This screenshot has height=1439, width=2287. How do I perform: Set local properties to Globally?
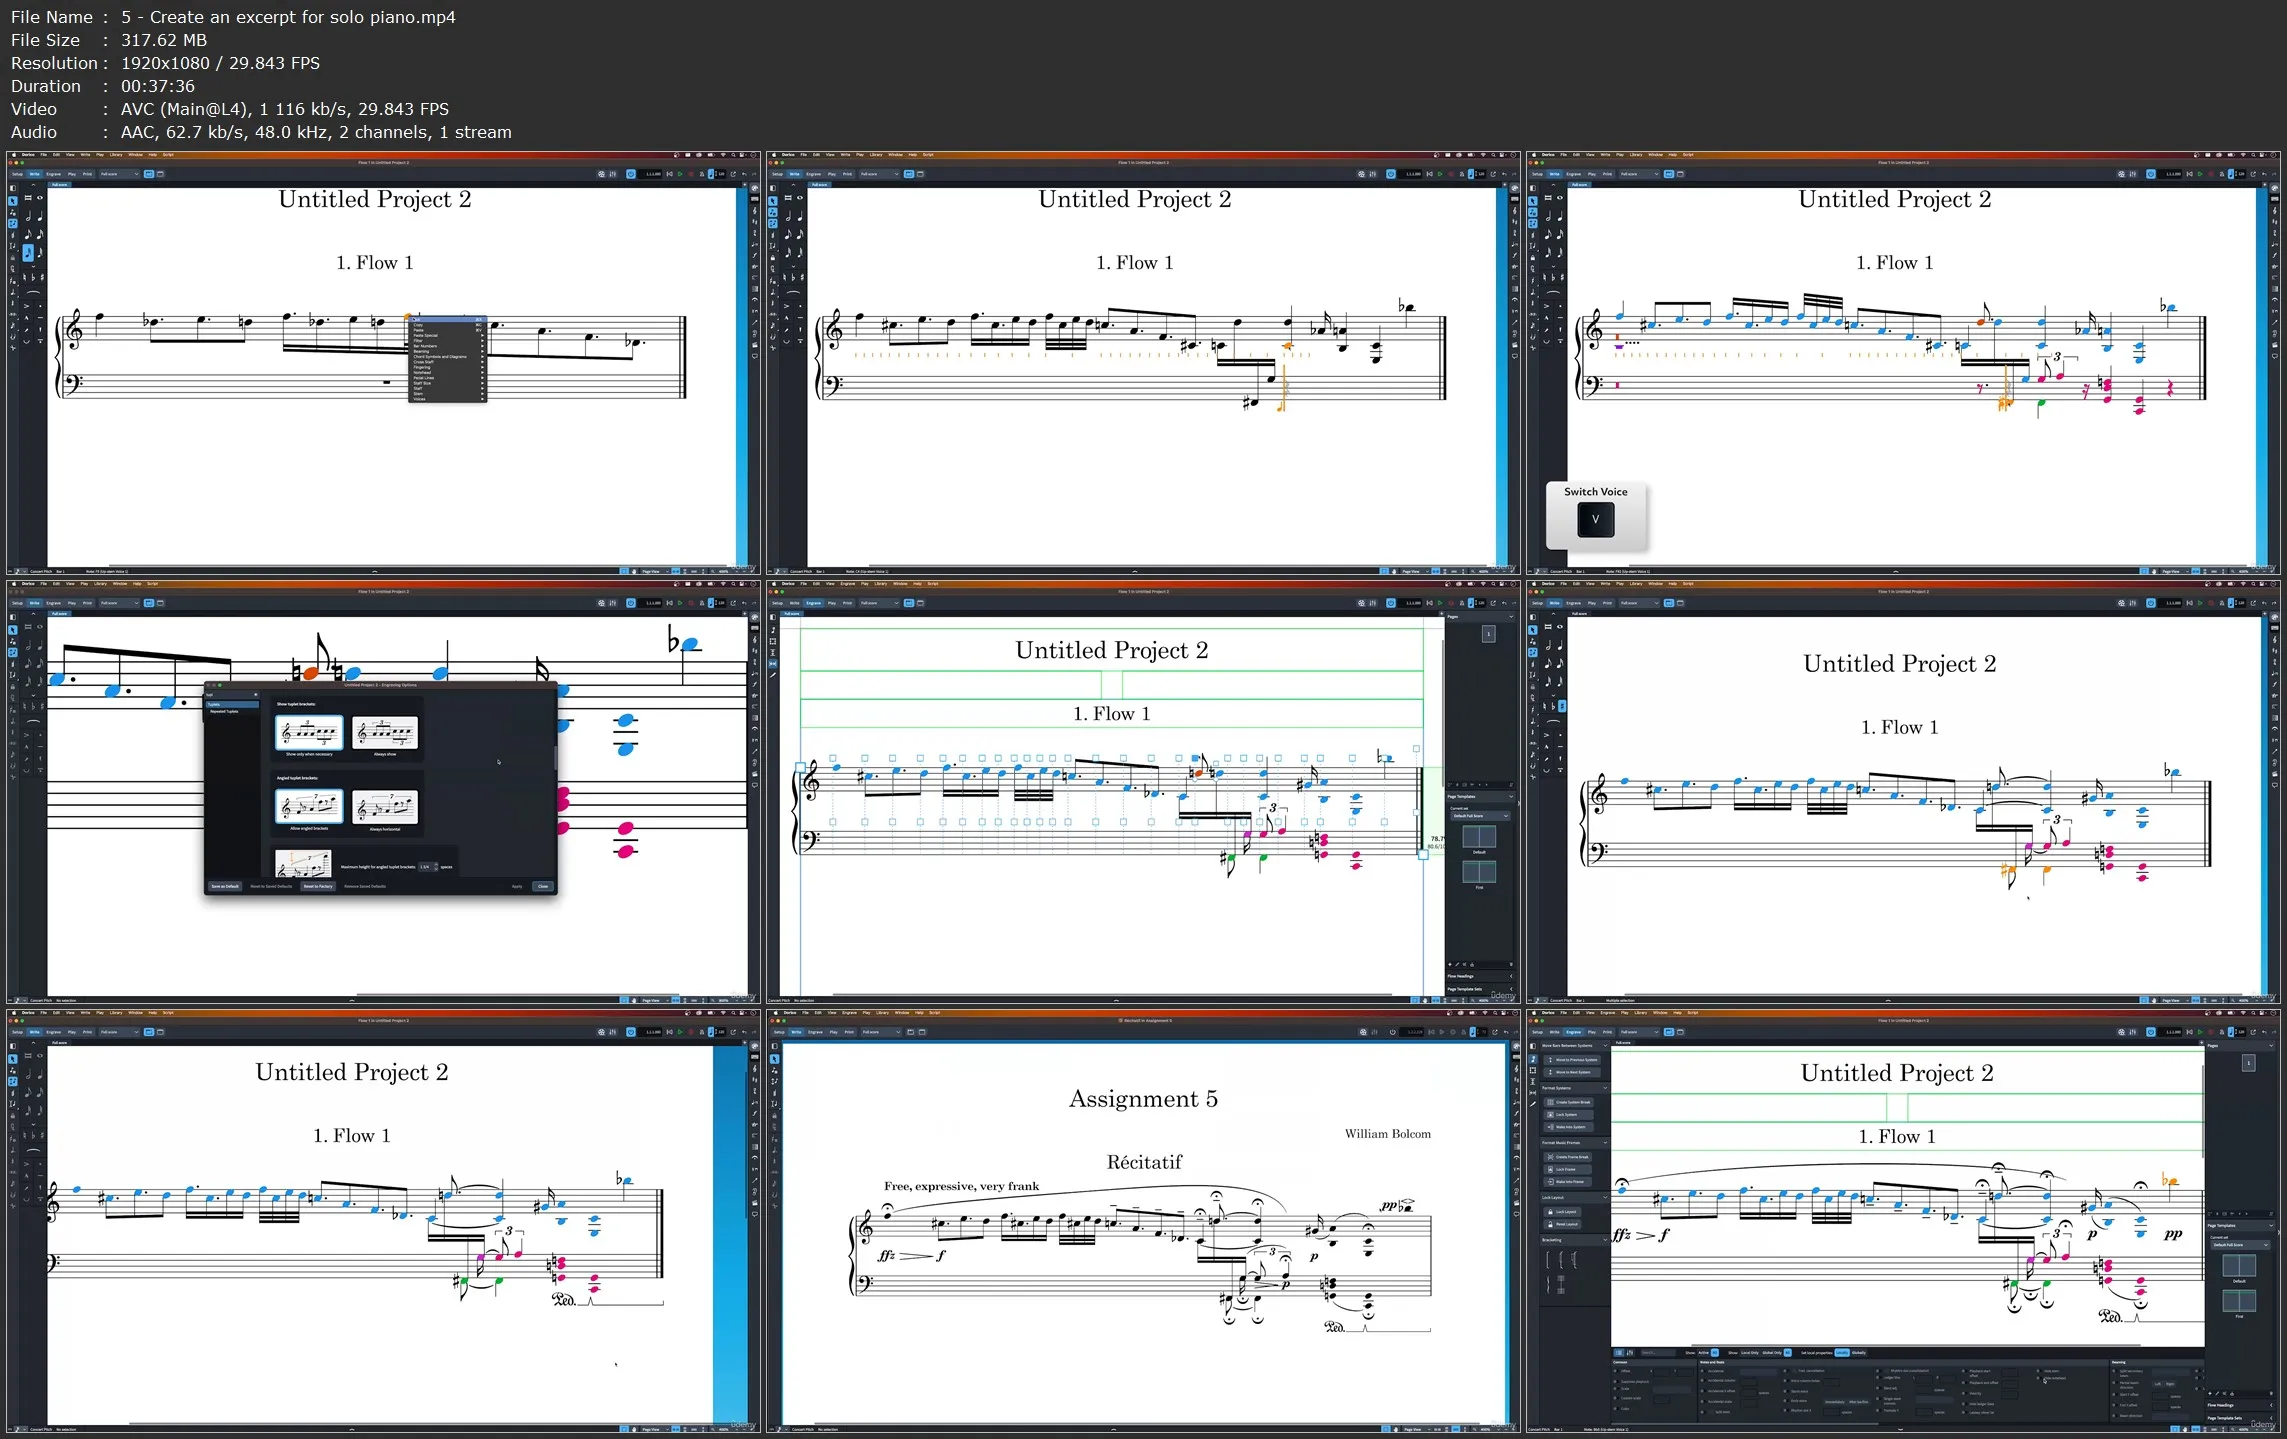(1859, 1352)
